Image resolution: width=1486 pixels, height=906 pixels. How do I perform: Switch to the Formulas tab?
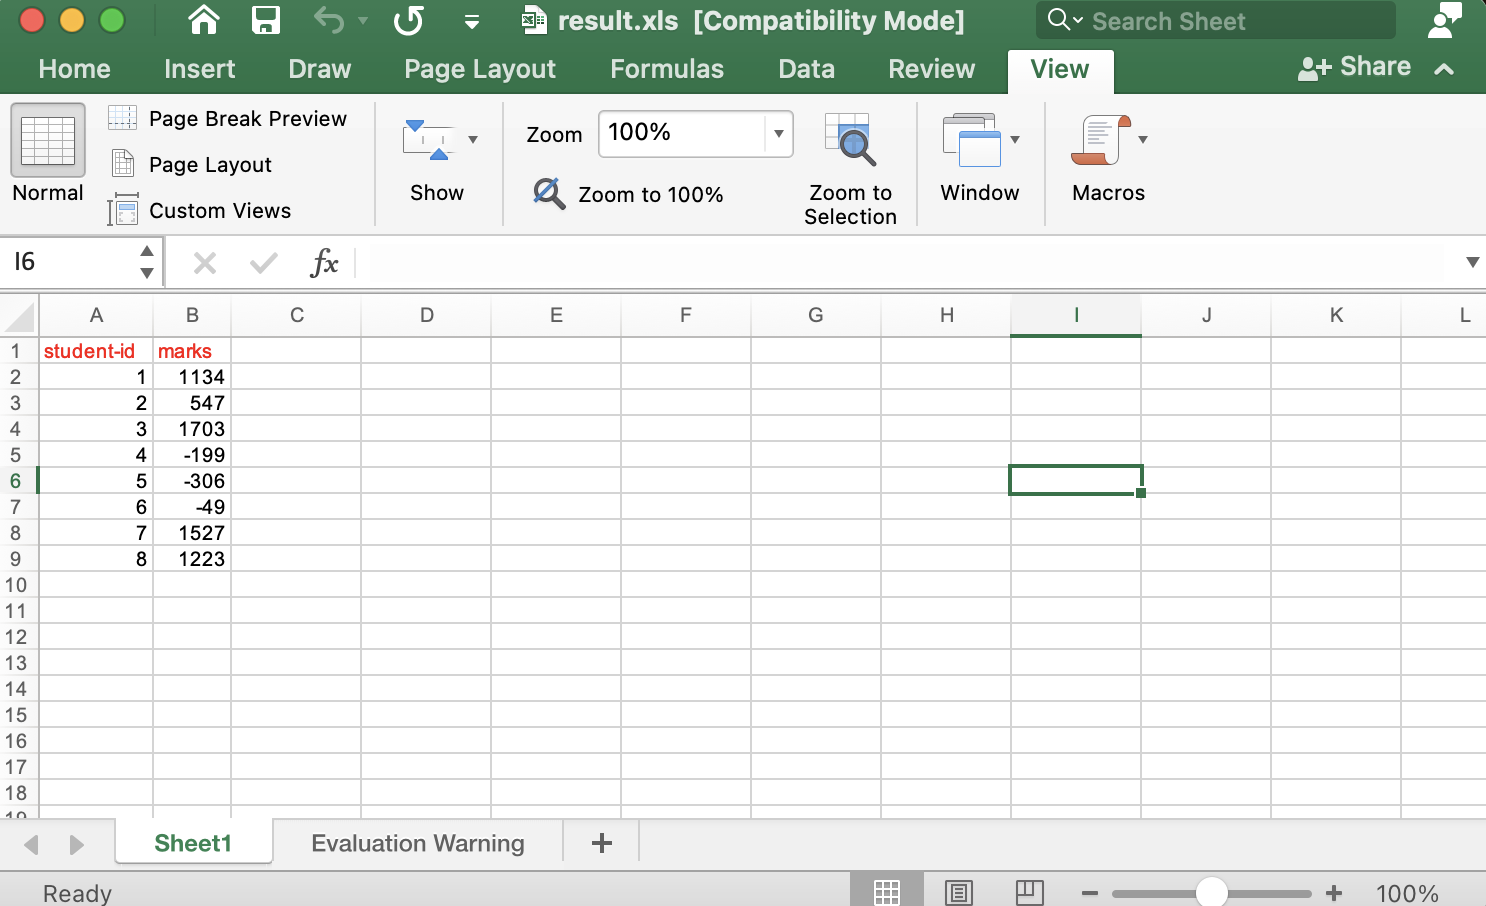[666, 69]
